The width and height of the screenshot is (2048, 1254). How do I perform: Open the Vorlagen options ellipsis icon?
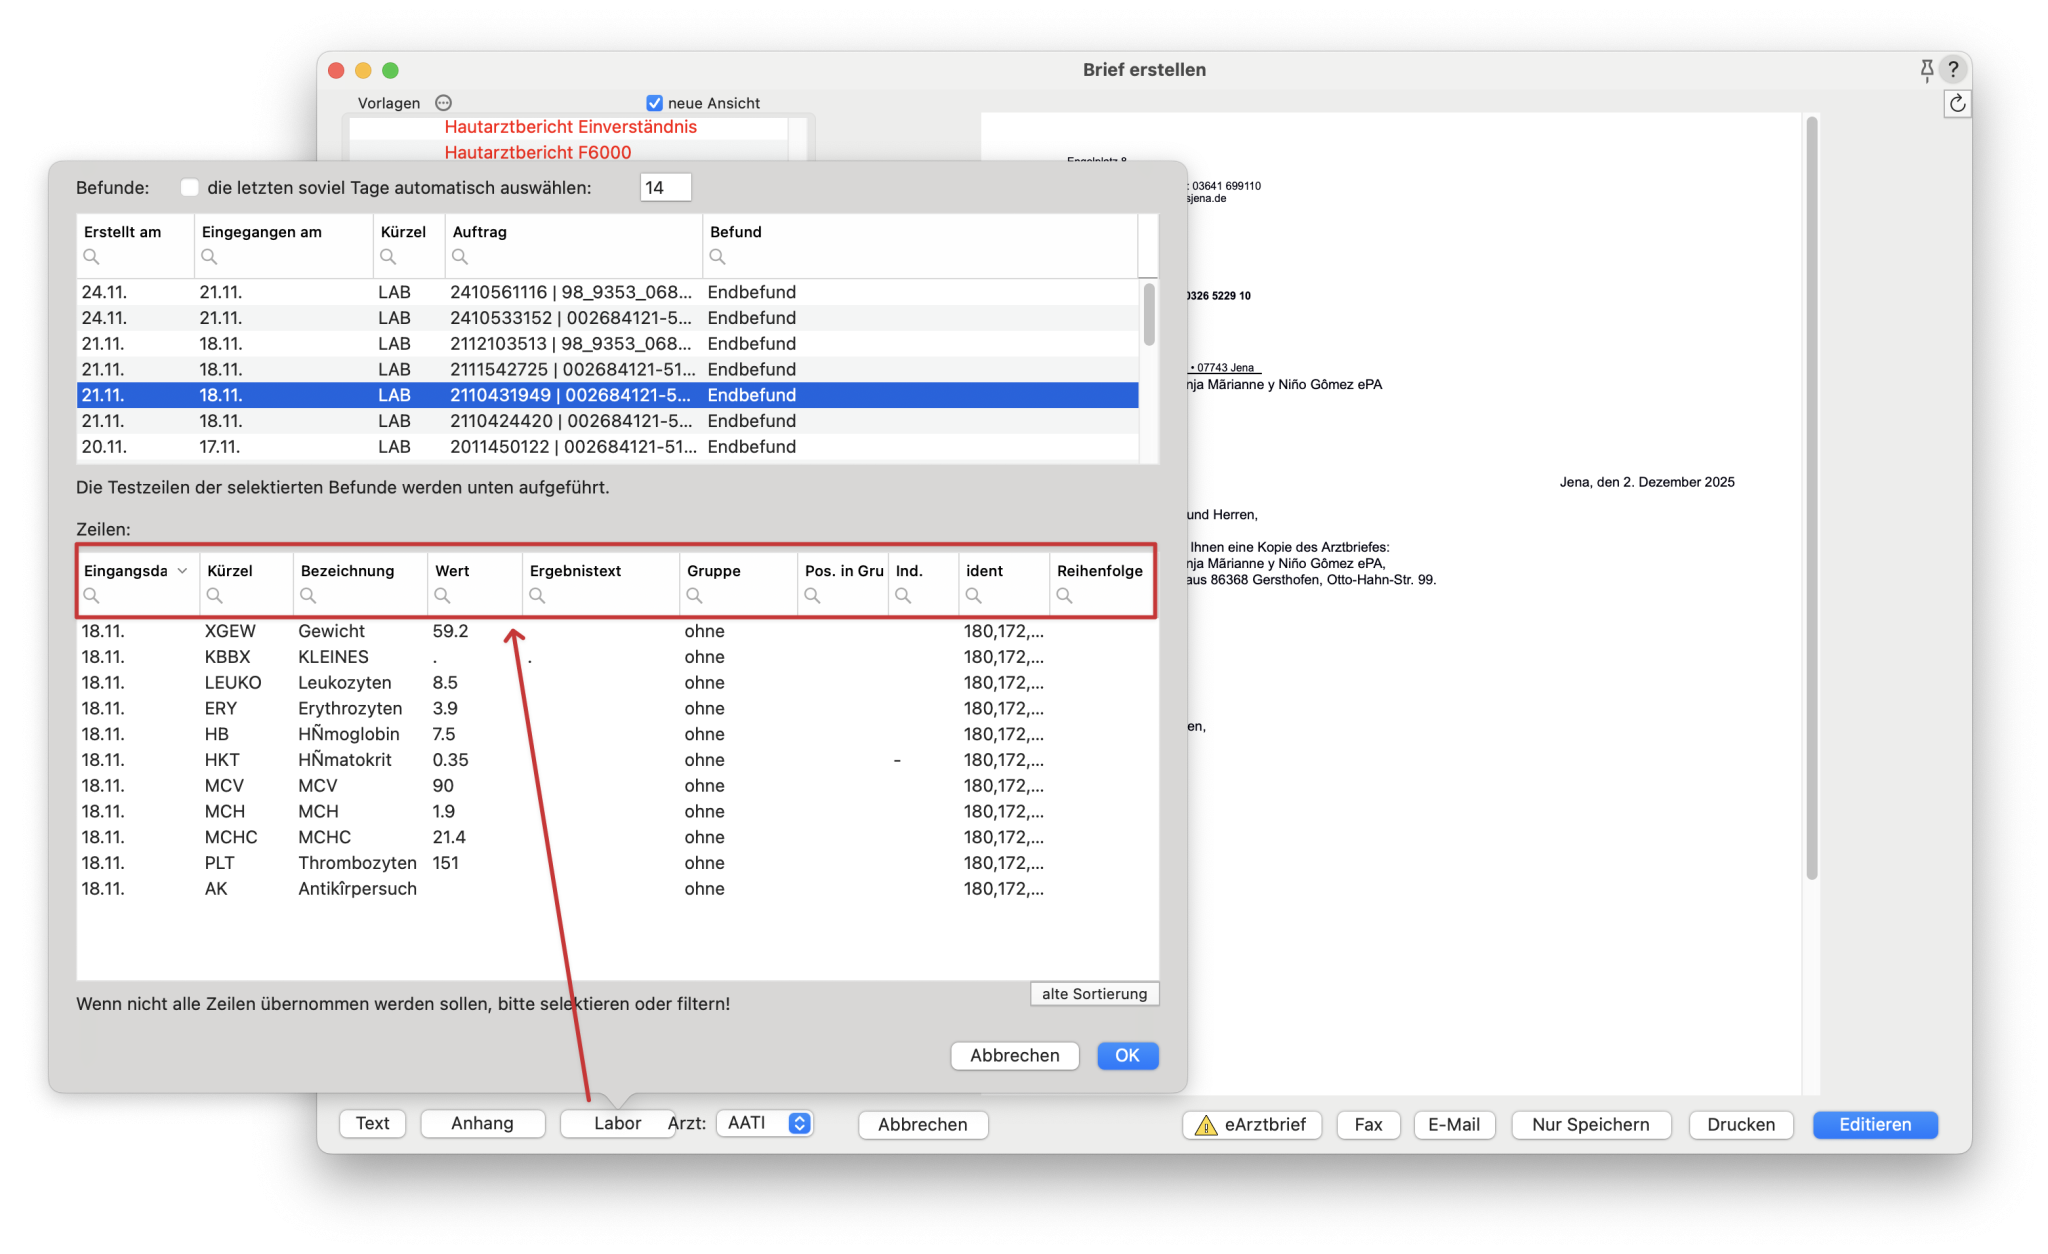point(444,103)
